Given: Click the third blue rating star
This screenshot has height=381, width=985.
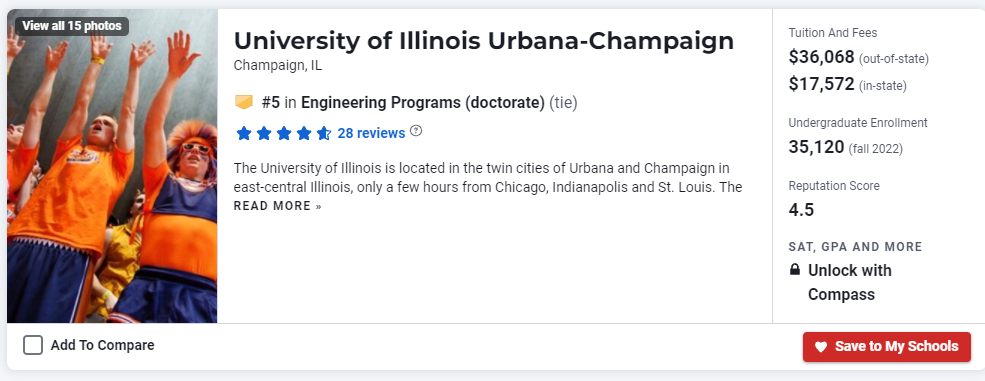Looking at the screenshot, I should pos(284,133).
